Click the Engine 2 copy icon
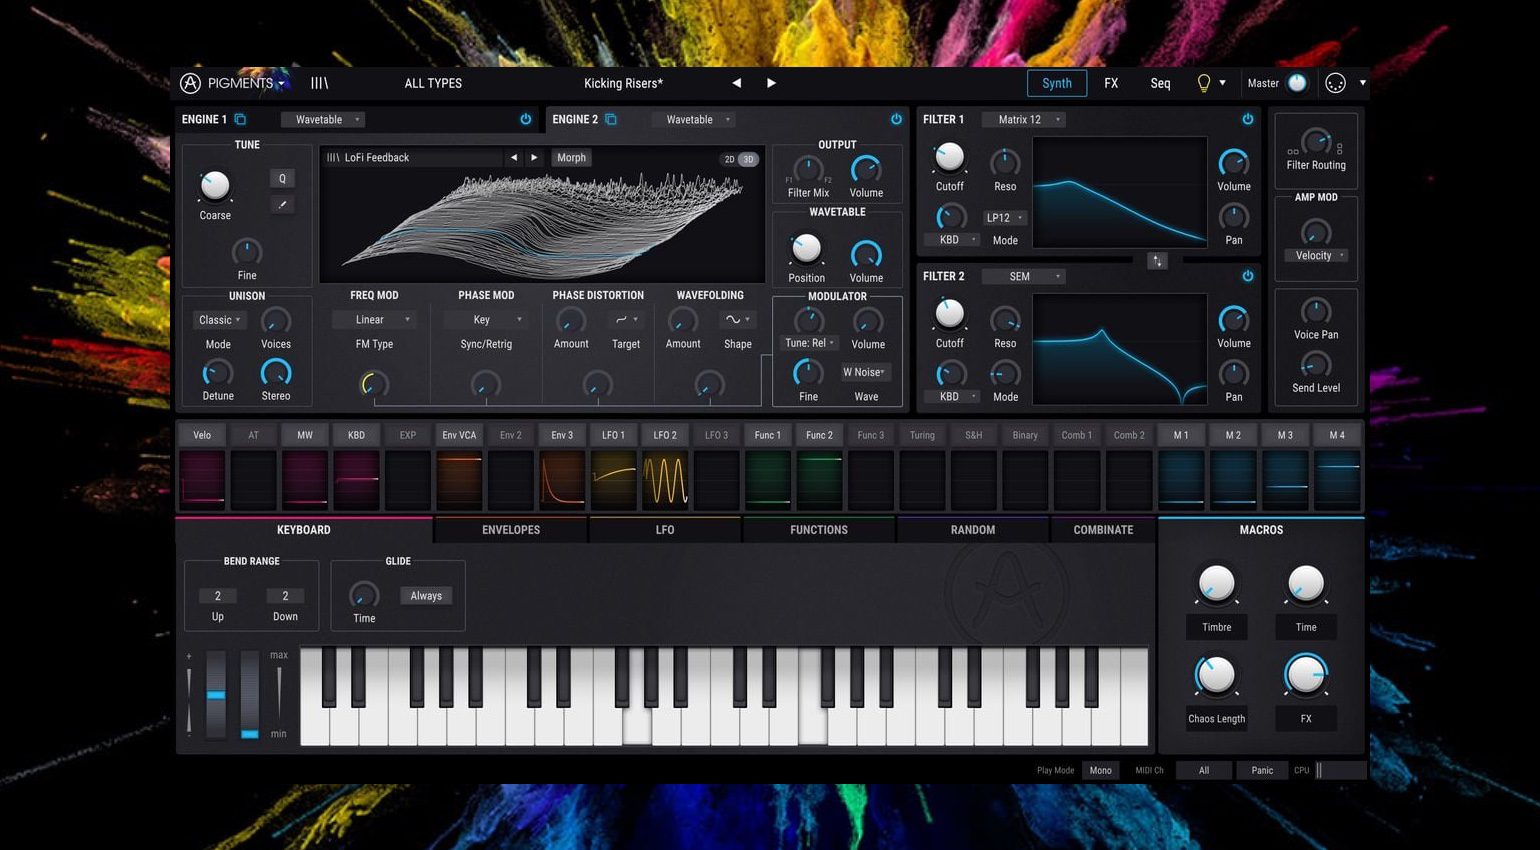 [x=611, y=119]
